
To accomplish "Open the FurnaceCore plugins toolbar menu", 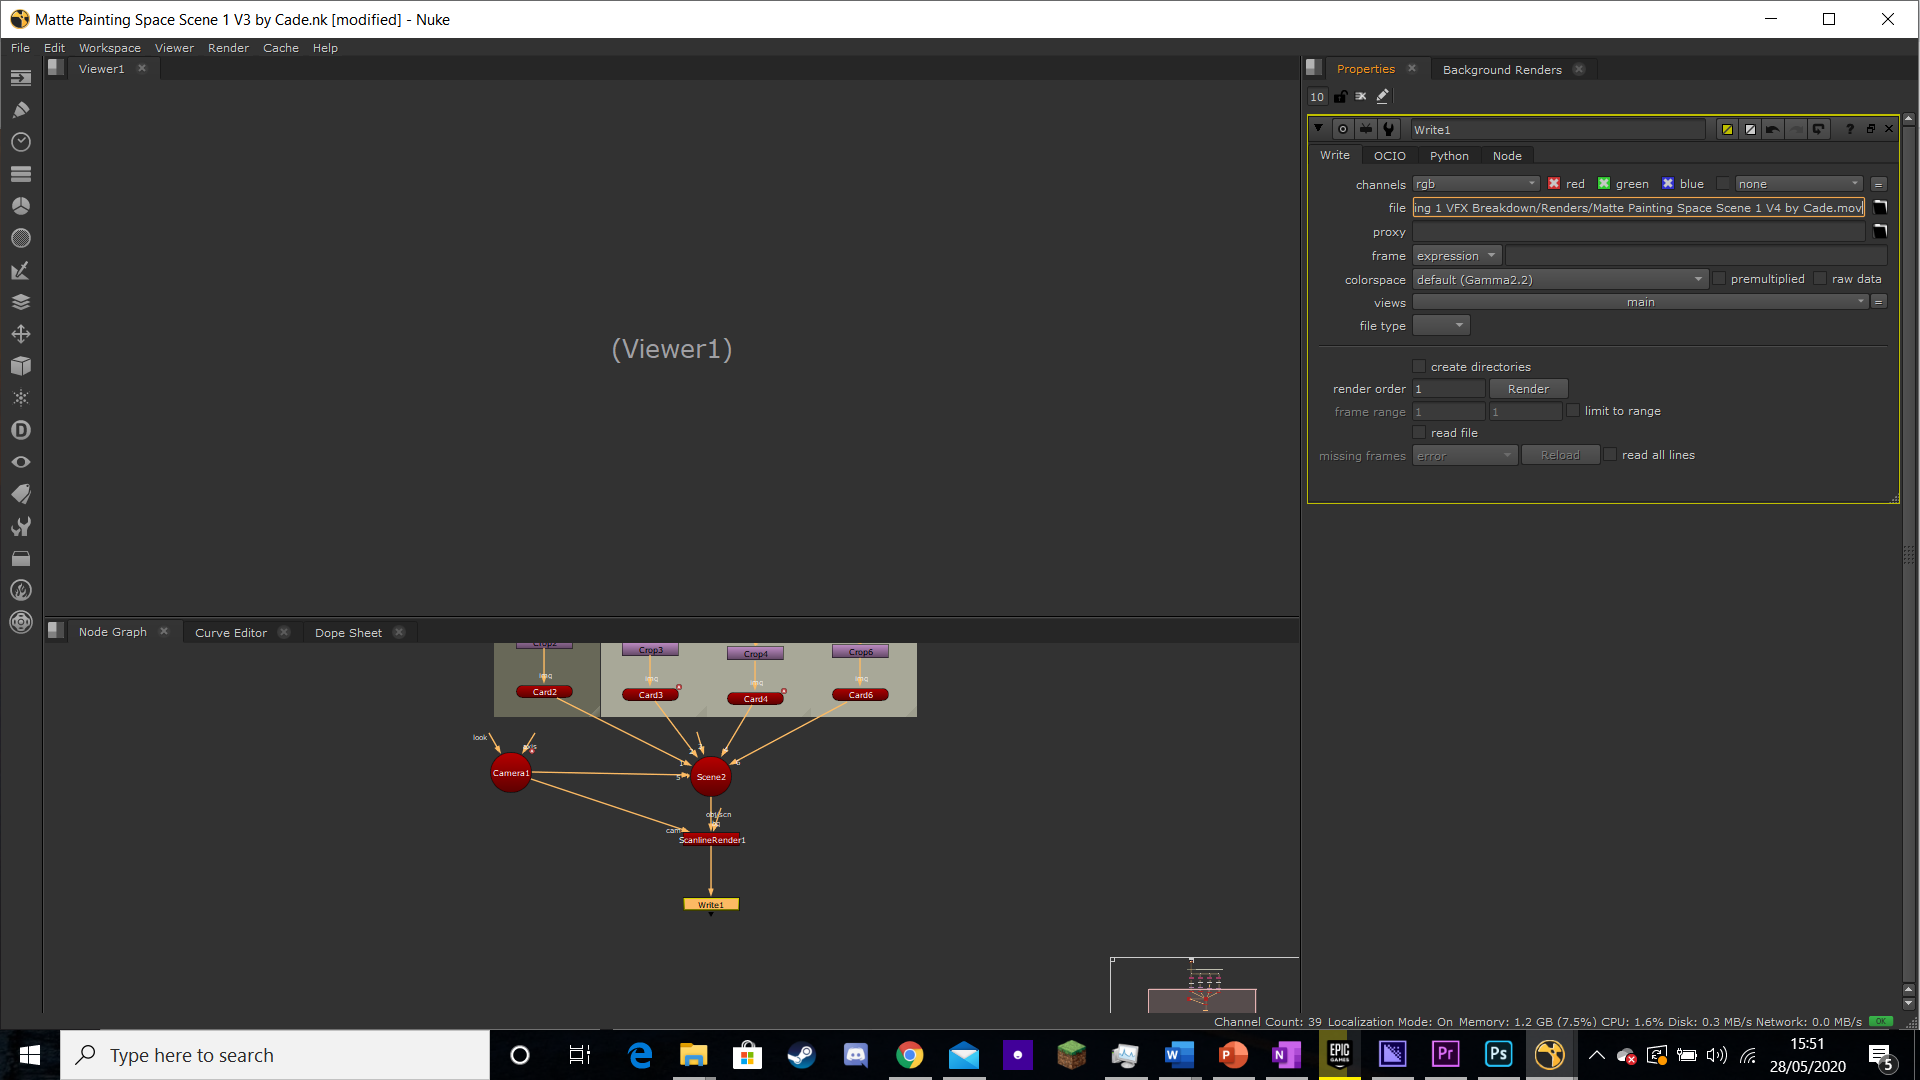I will [x=21, y=590].
